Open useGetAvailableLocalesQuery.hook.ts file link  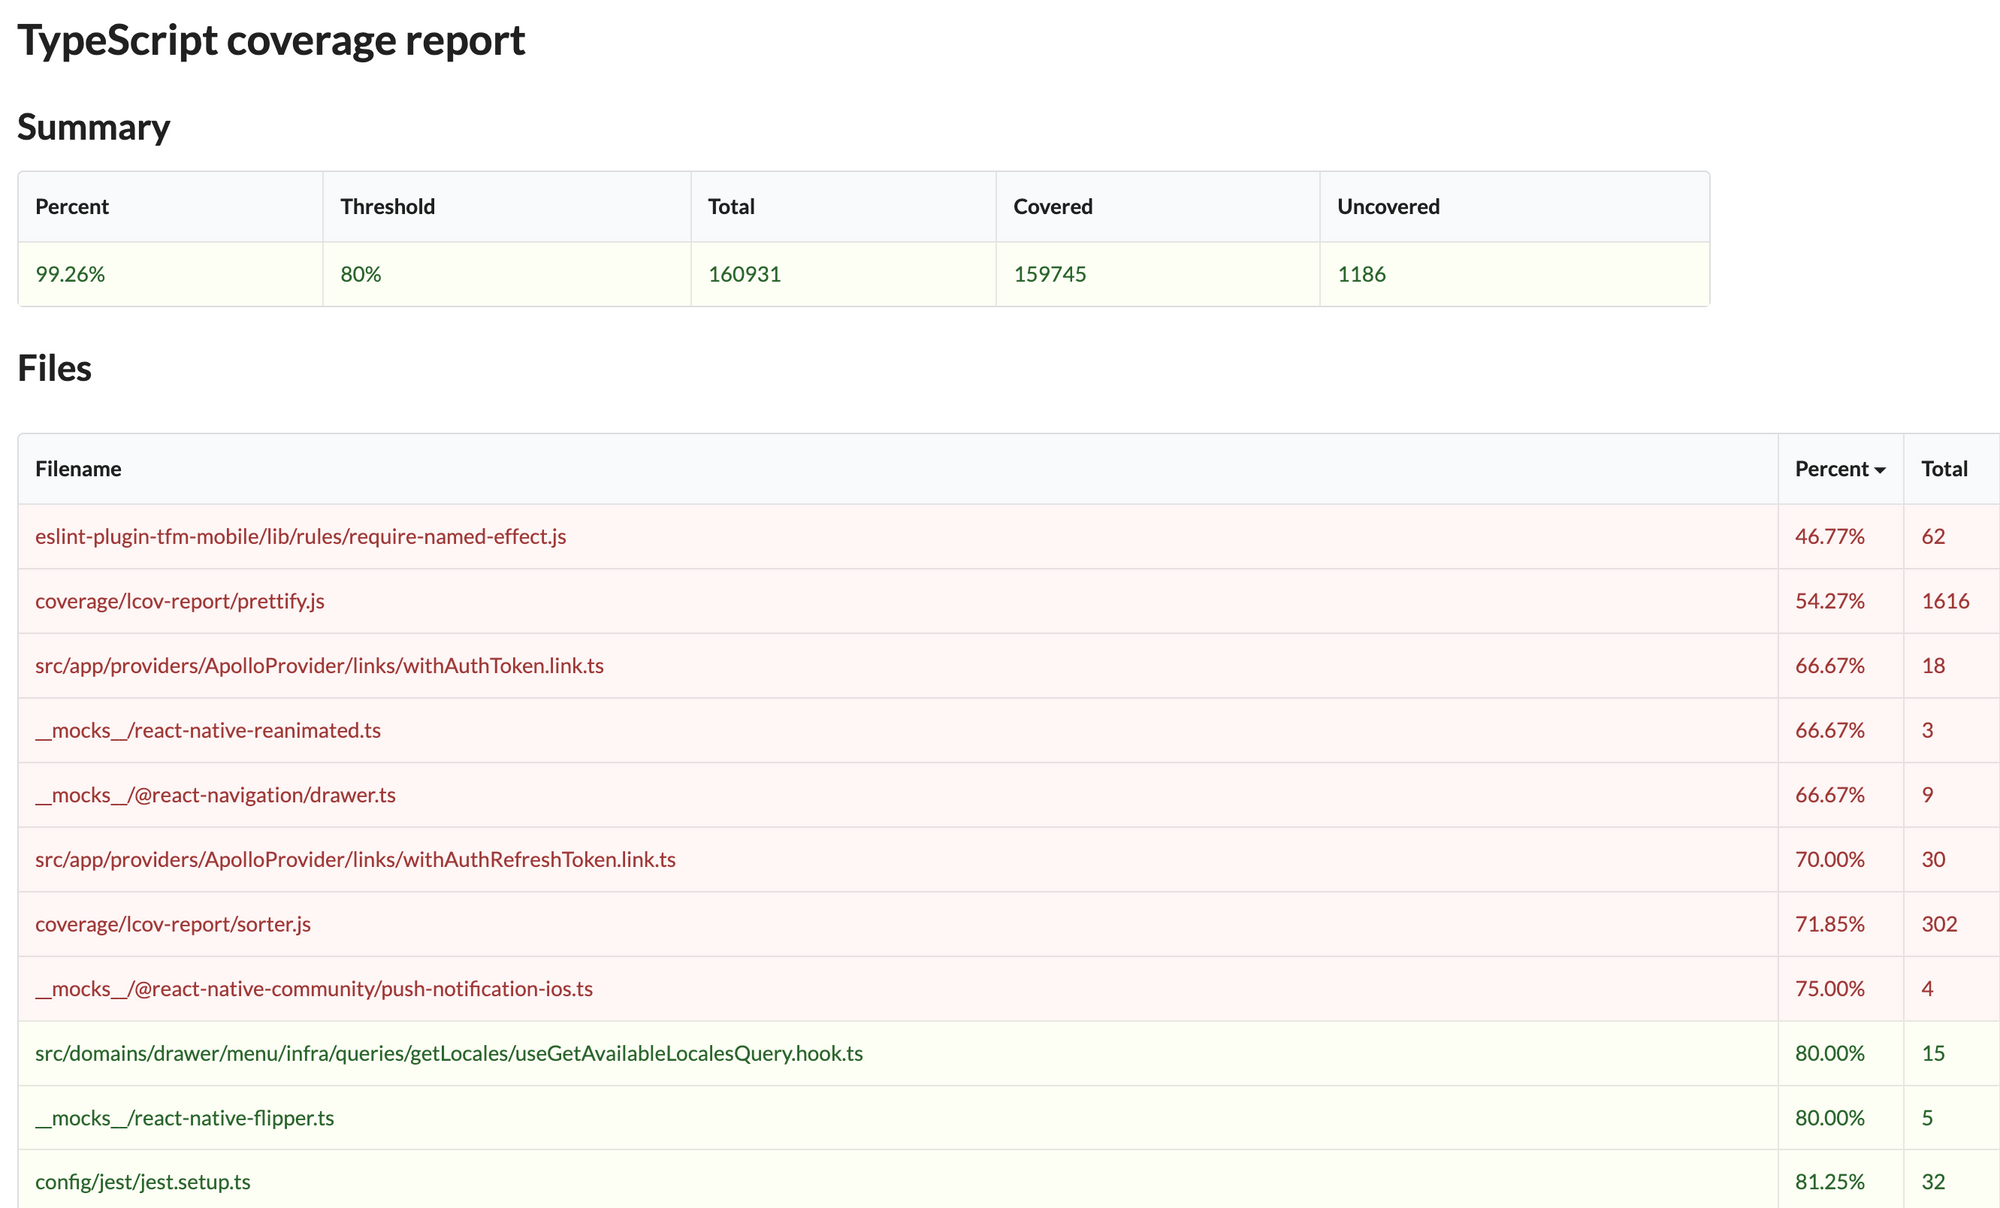coord(449,1054)
